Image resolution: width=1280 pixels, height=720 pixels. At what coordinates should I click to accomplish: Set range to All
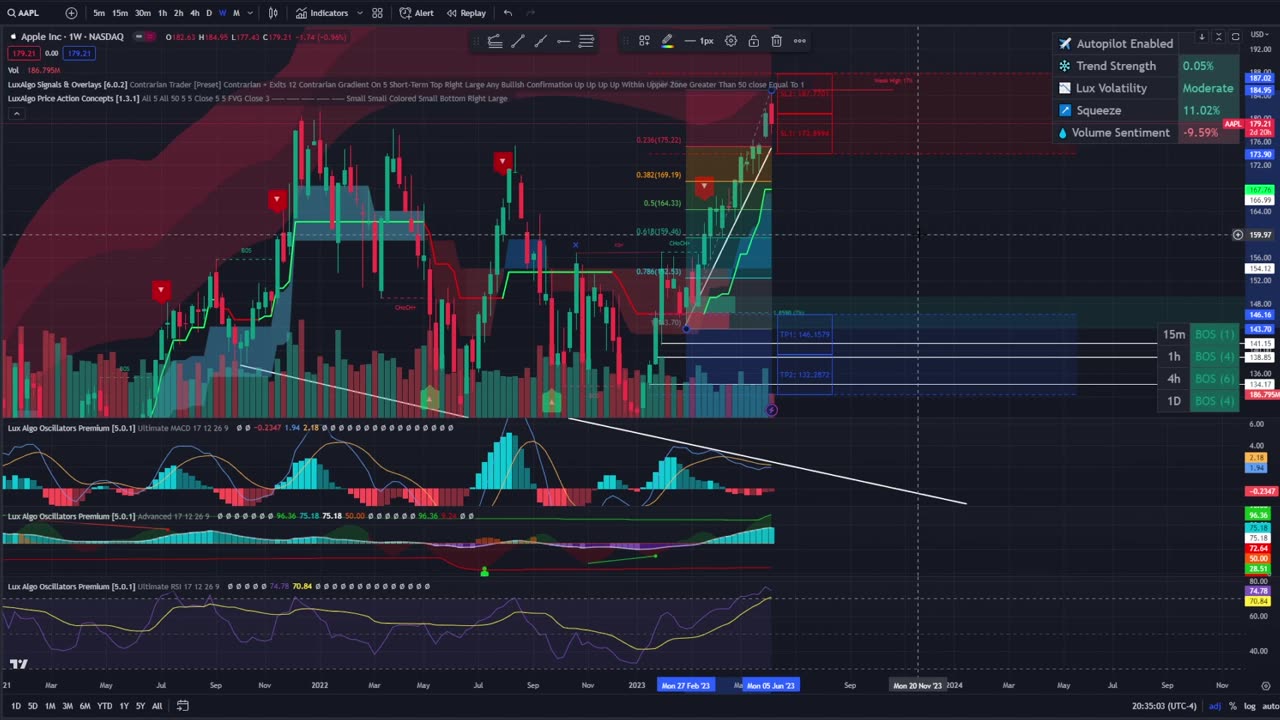[157, 706]
